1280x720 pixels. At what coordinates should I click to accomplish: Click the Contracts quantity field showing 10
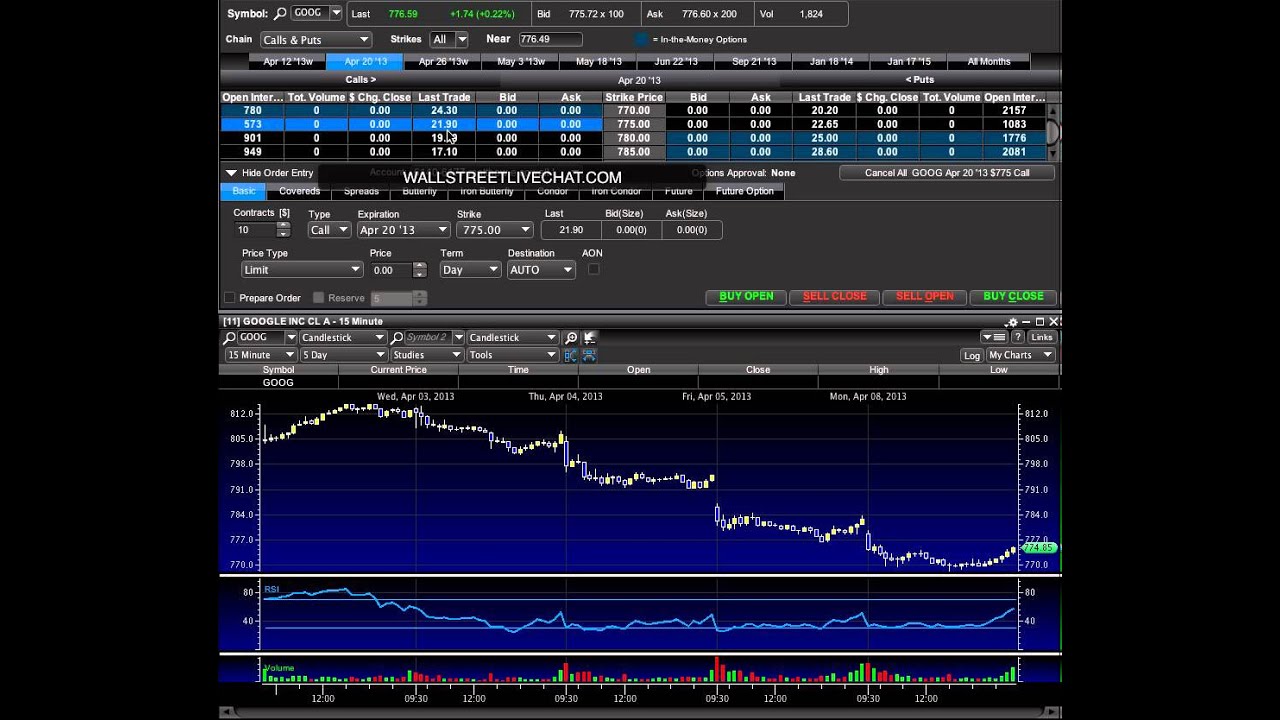255,230
